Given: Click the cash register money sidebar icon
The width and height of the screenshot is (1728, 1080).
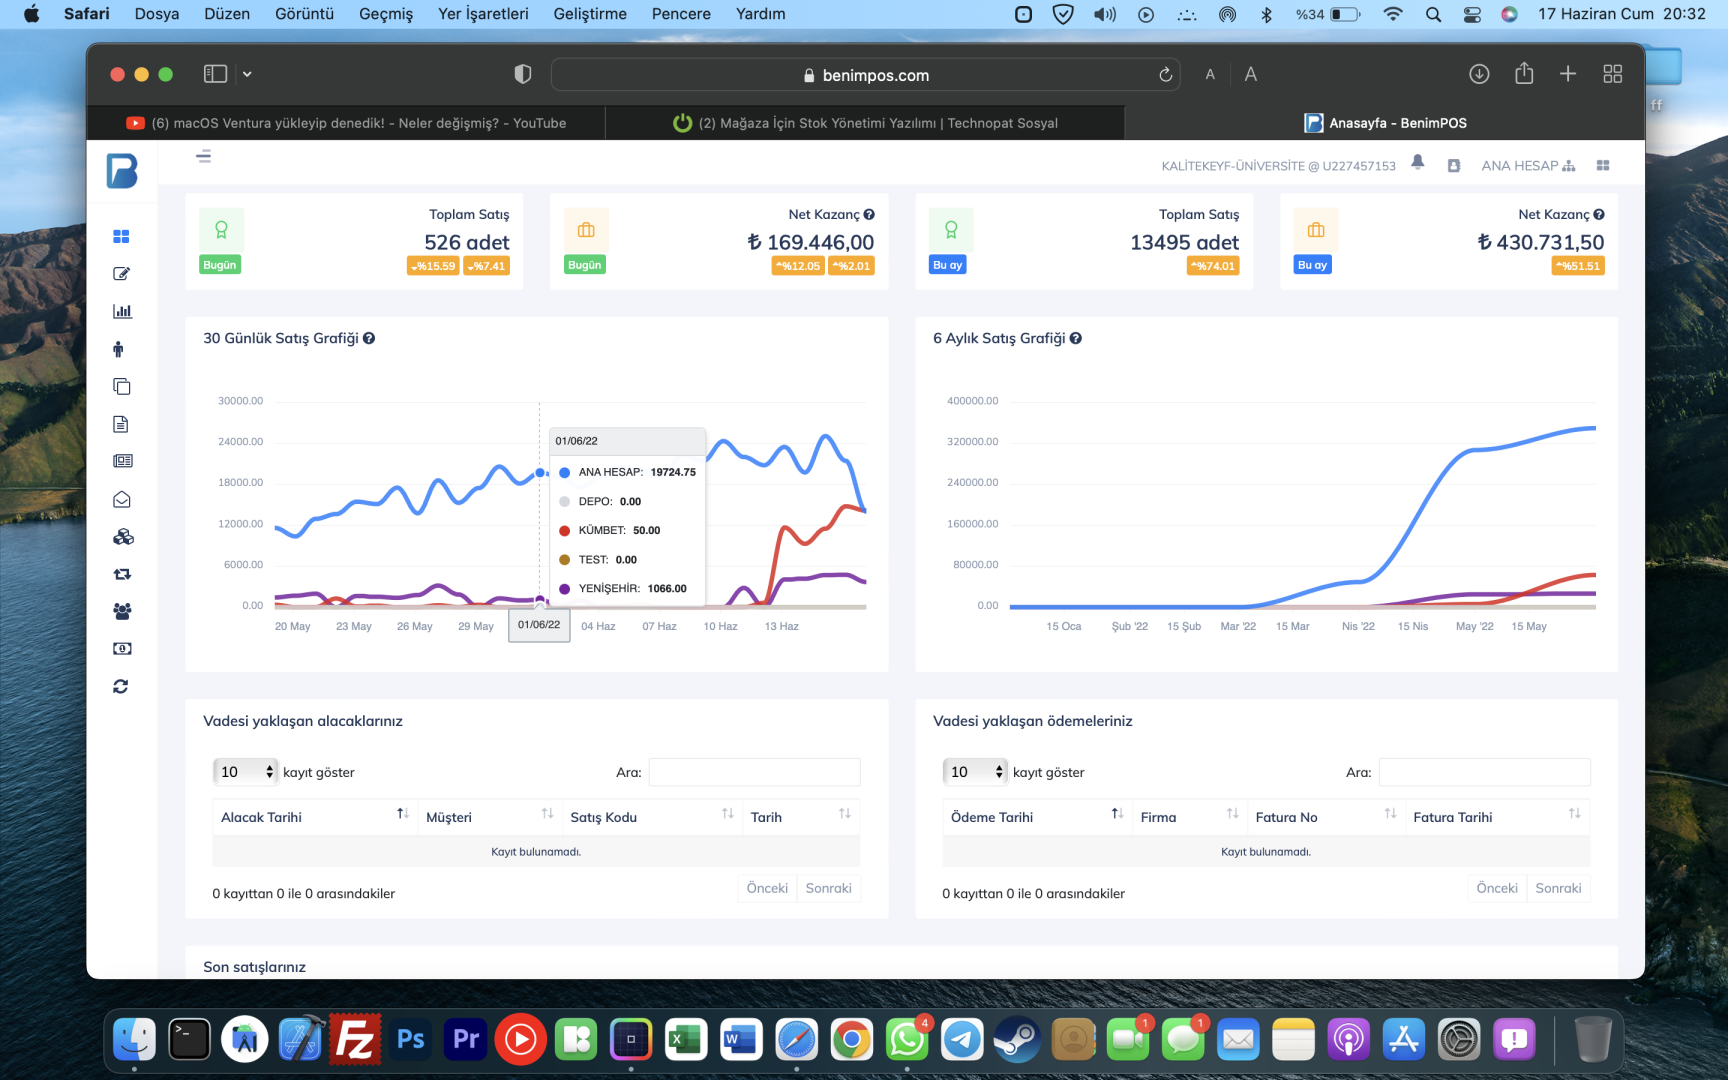Looking at the screenshot, I should click(122, 649).
